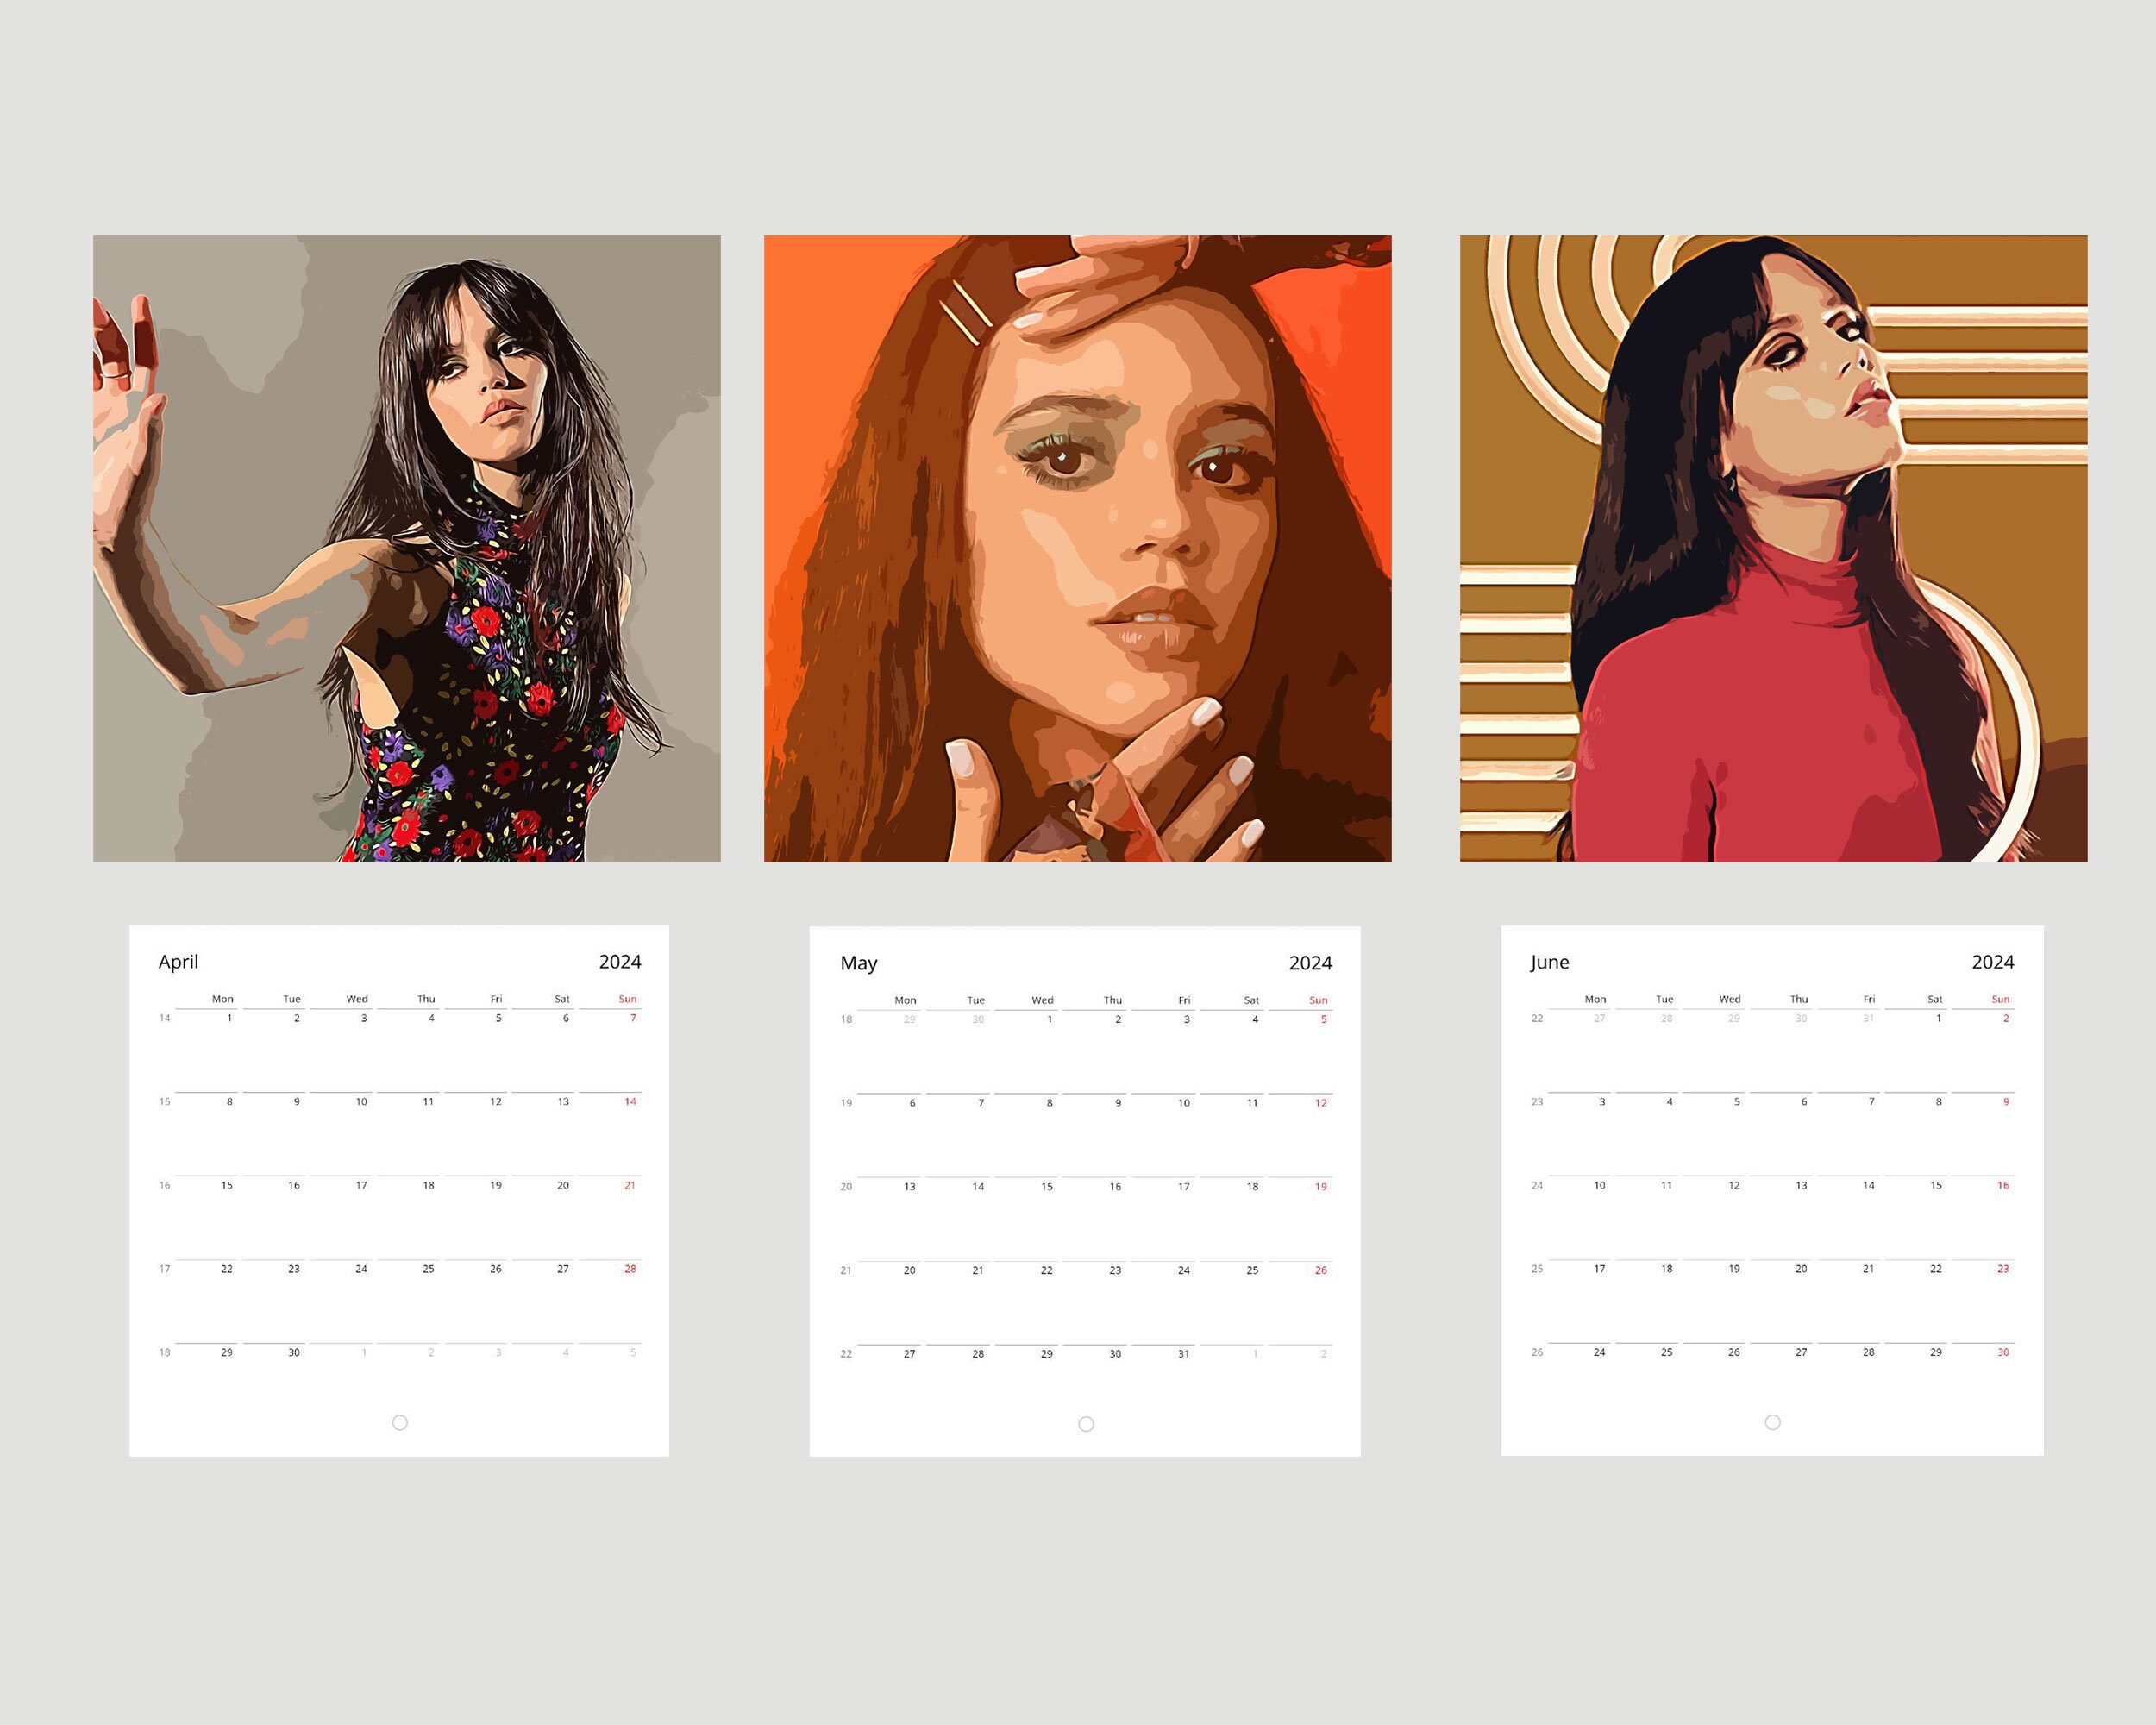Select June 30 red Sunday date
Image resolution: width=2156 pixels, height=1725 pixels.
point(2003,1351)
